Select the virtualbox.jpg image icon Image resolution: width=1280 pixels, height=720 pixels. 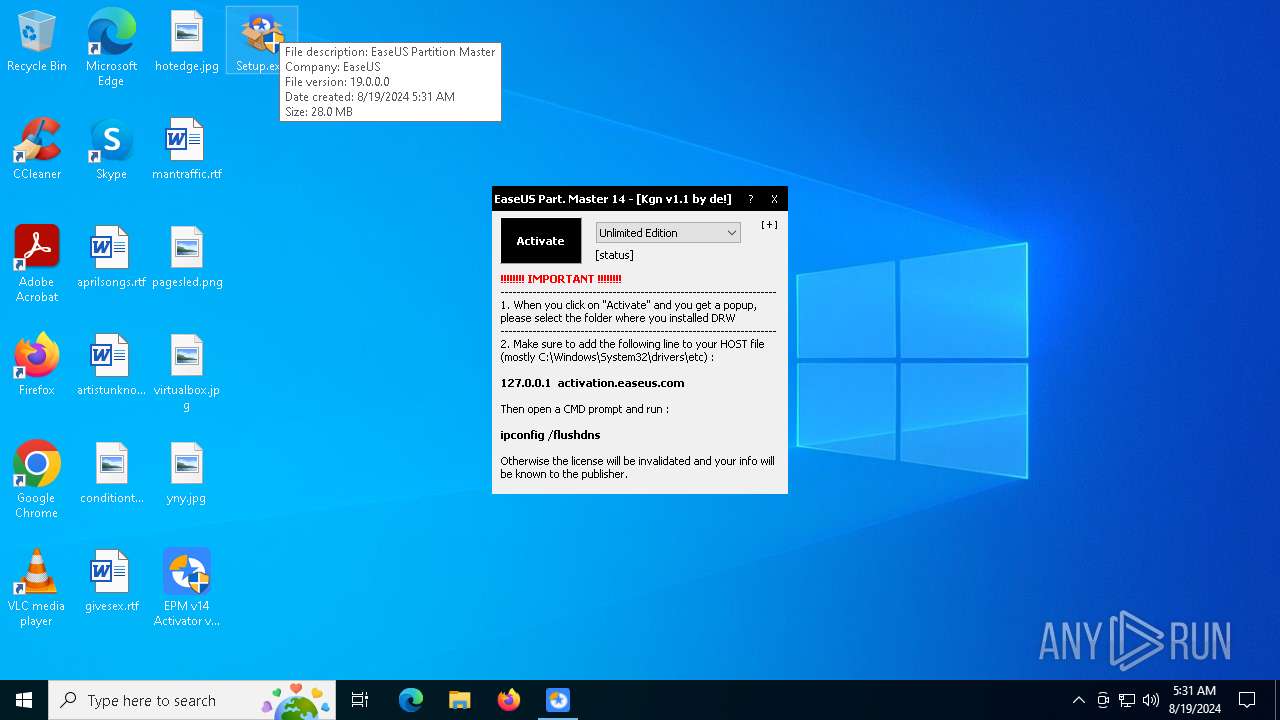click(x=187, y=373)
